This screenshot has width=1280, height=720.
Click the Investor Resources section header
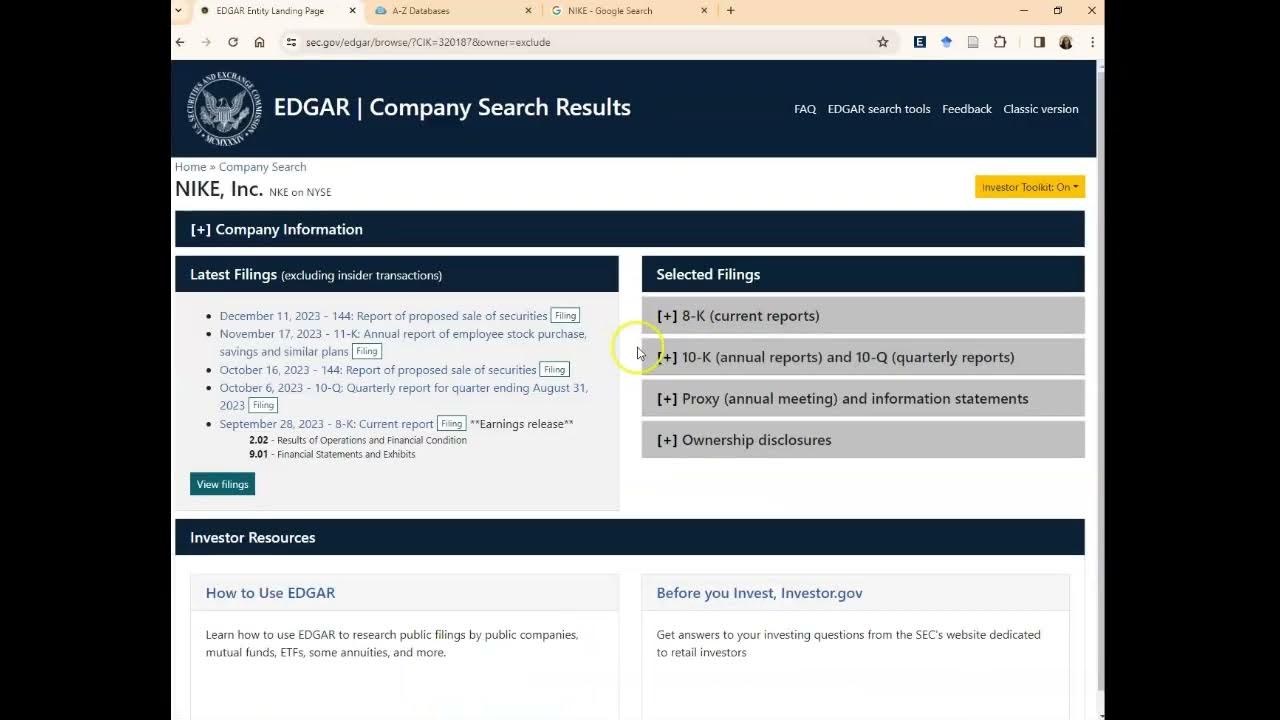point(630,537)
